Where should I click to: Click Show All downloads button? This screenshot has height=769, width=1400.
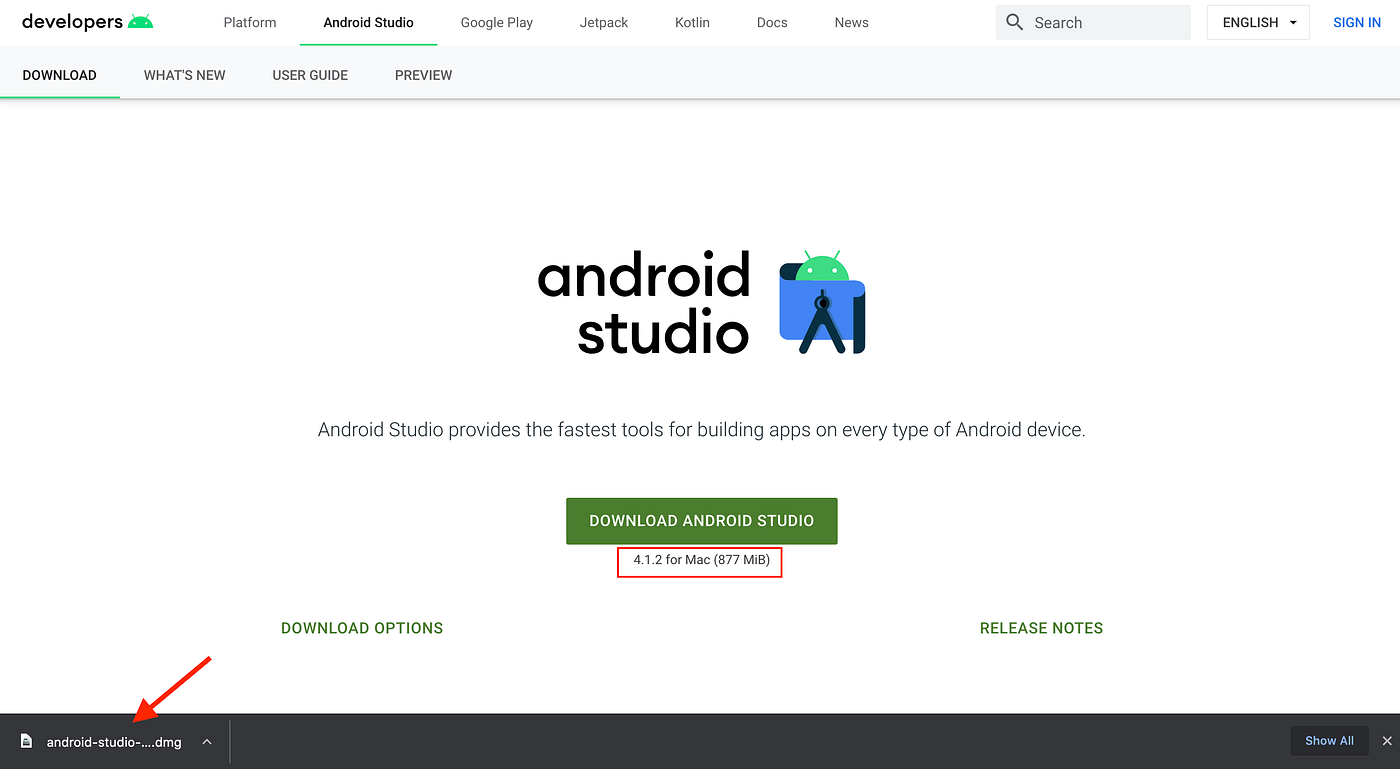[1329, 741]
